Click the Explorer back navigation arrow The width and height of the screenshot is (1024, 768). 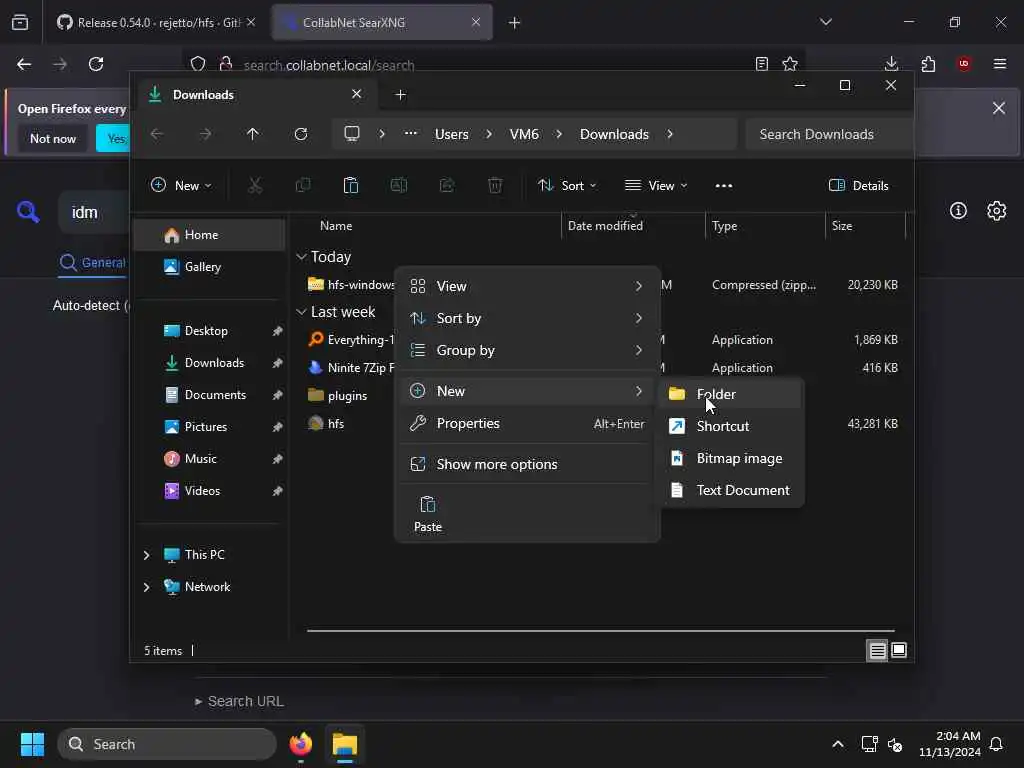(157, 134)
